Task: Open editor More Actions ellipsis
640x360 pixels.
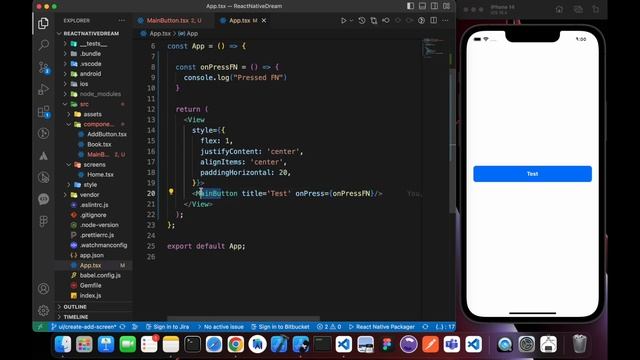Action: pos(445,20)
